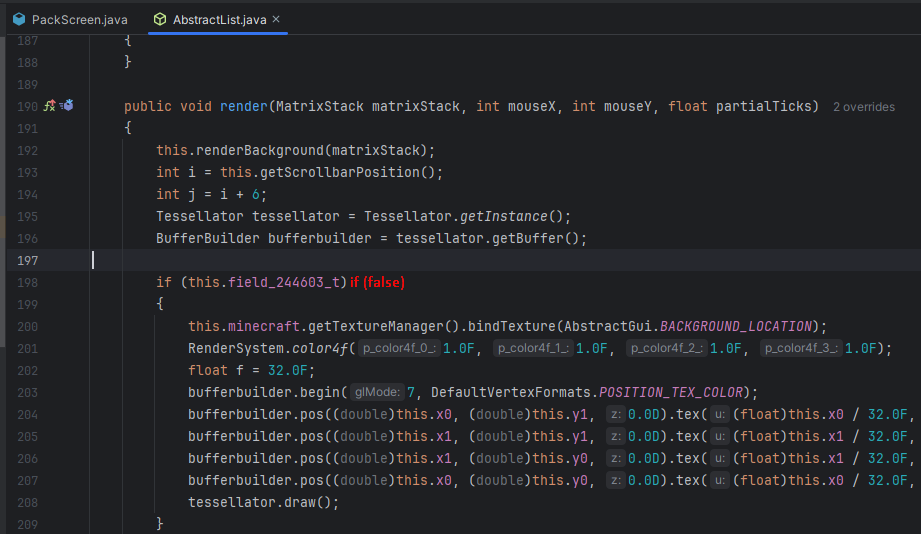This screenshot has width=921, height=534.
Task: Click the 'p_color4f_1_:' parameter hint
Action: coord(533,348)
